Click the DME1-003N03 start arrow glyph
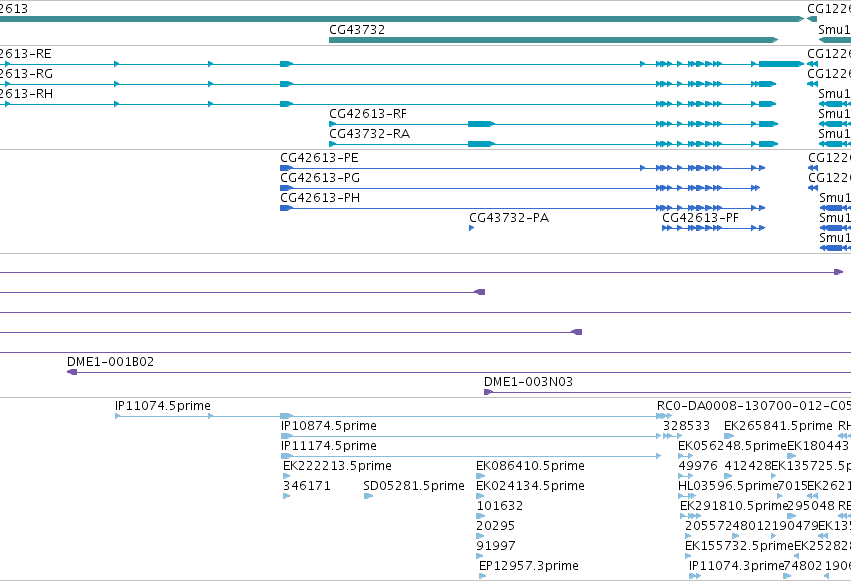This screenshot has height=581, width=851. pyautogui.click(x=488, y=392)
